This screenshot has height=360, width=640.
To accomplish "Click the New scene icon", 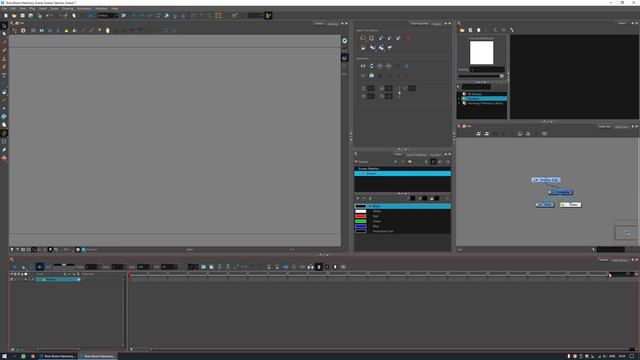I will click(6, 16).
